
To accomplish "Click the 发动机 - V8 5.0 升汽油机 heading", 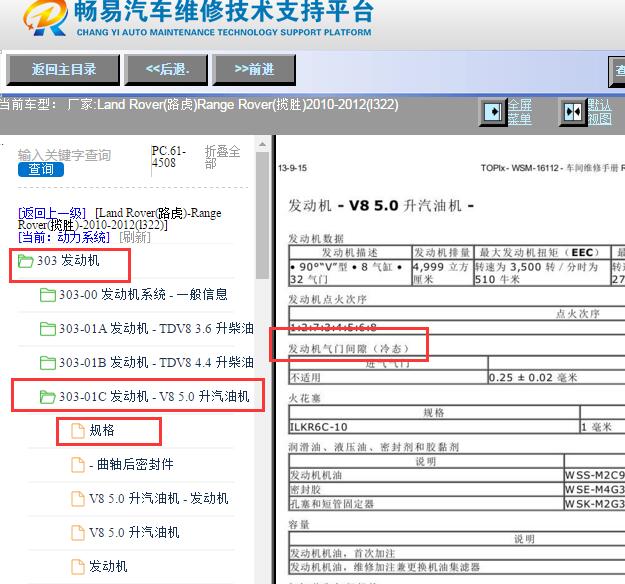I will point(381,206).
